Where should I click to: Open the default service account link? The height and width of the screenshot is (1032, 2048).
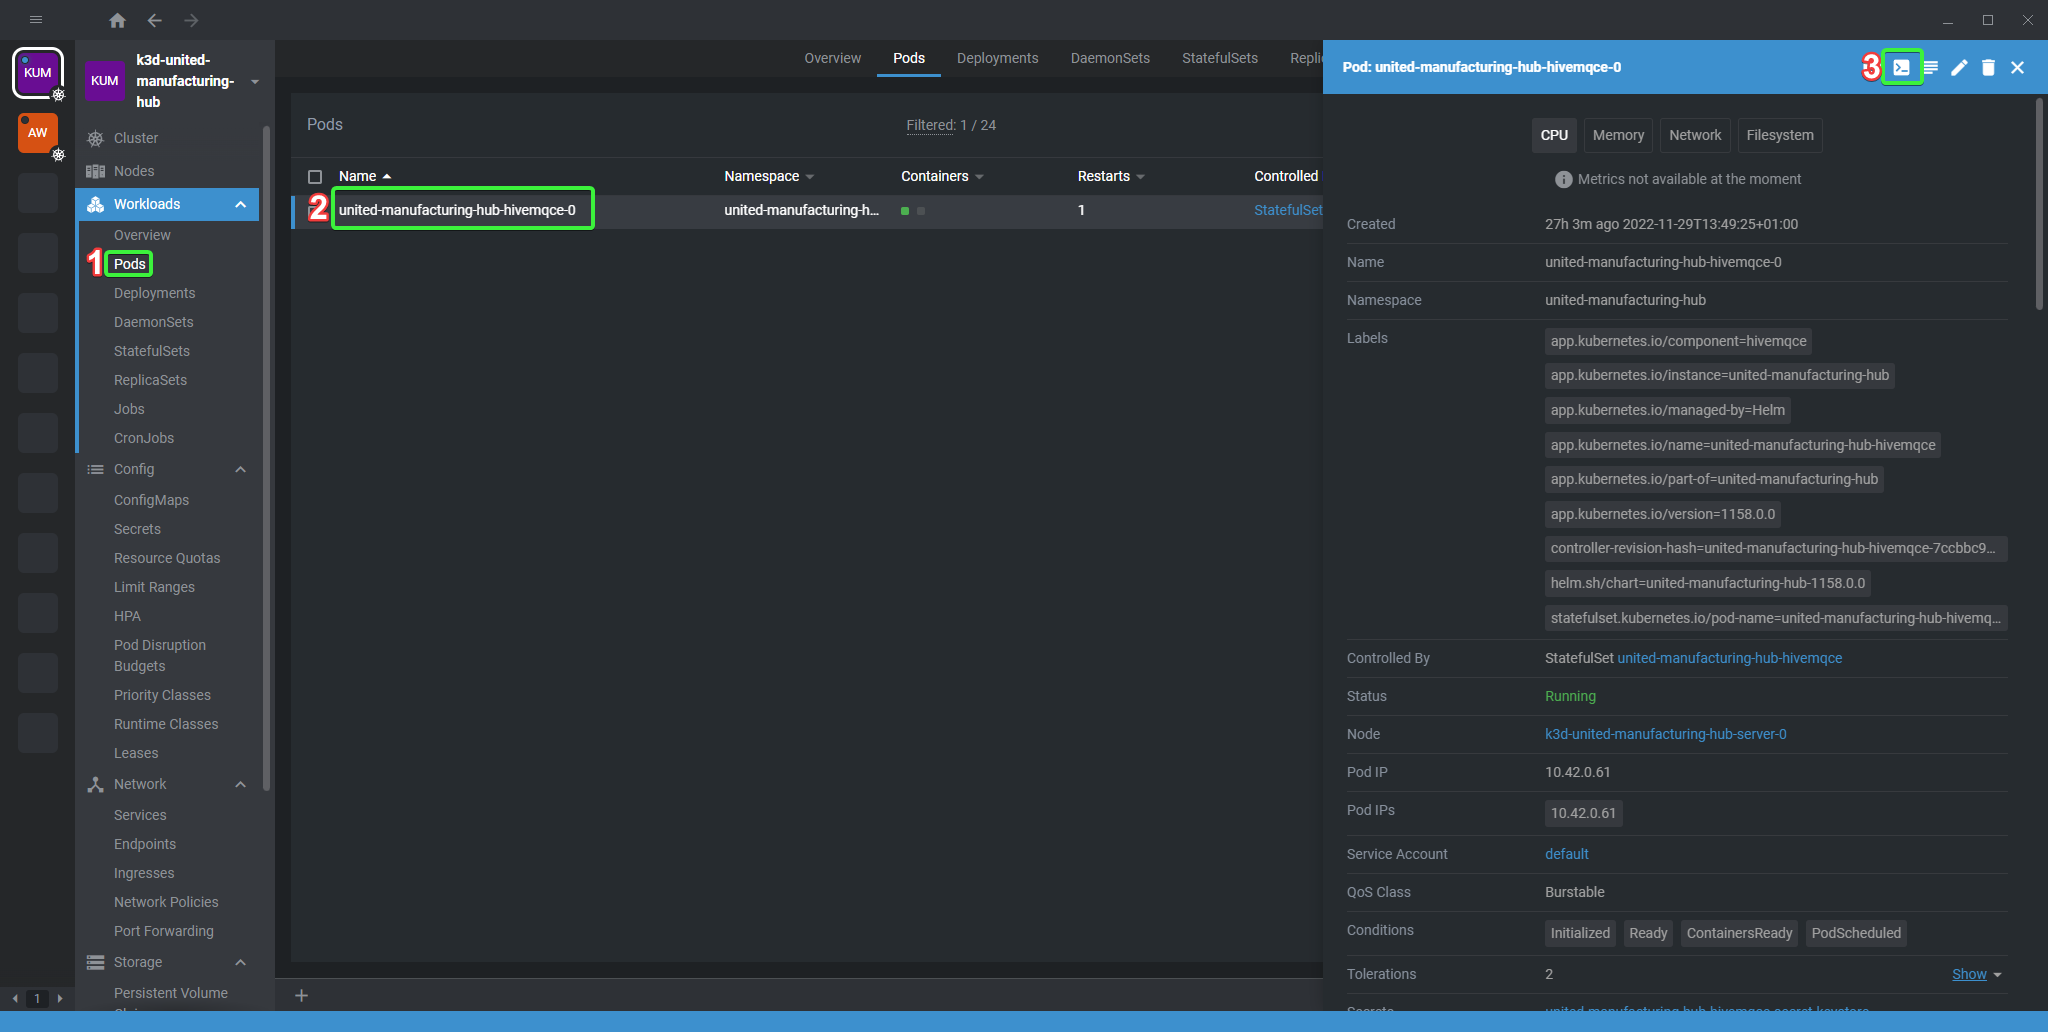point(1566,854)
